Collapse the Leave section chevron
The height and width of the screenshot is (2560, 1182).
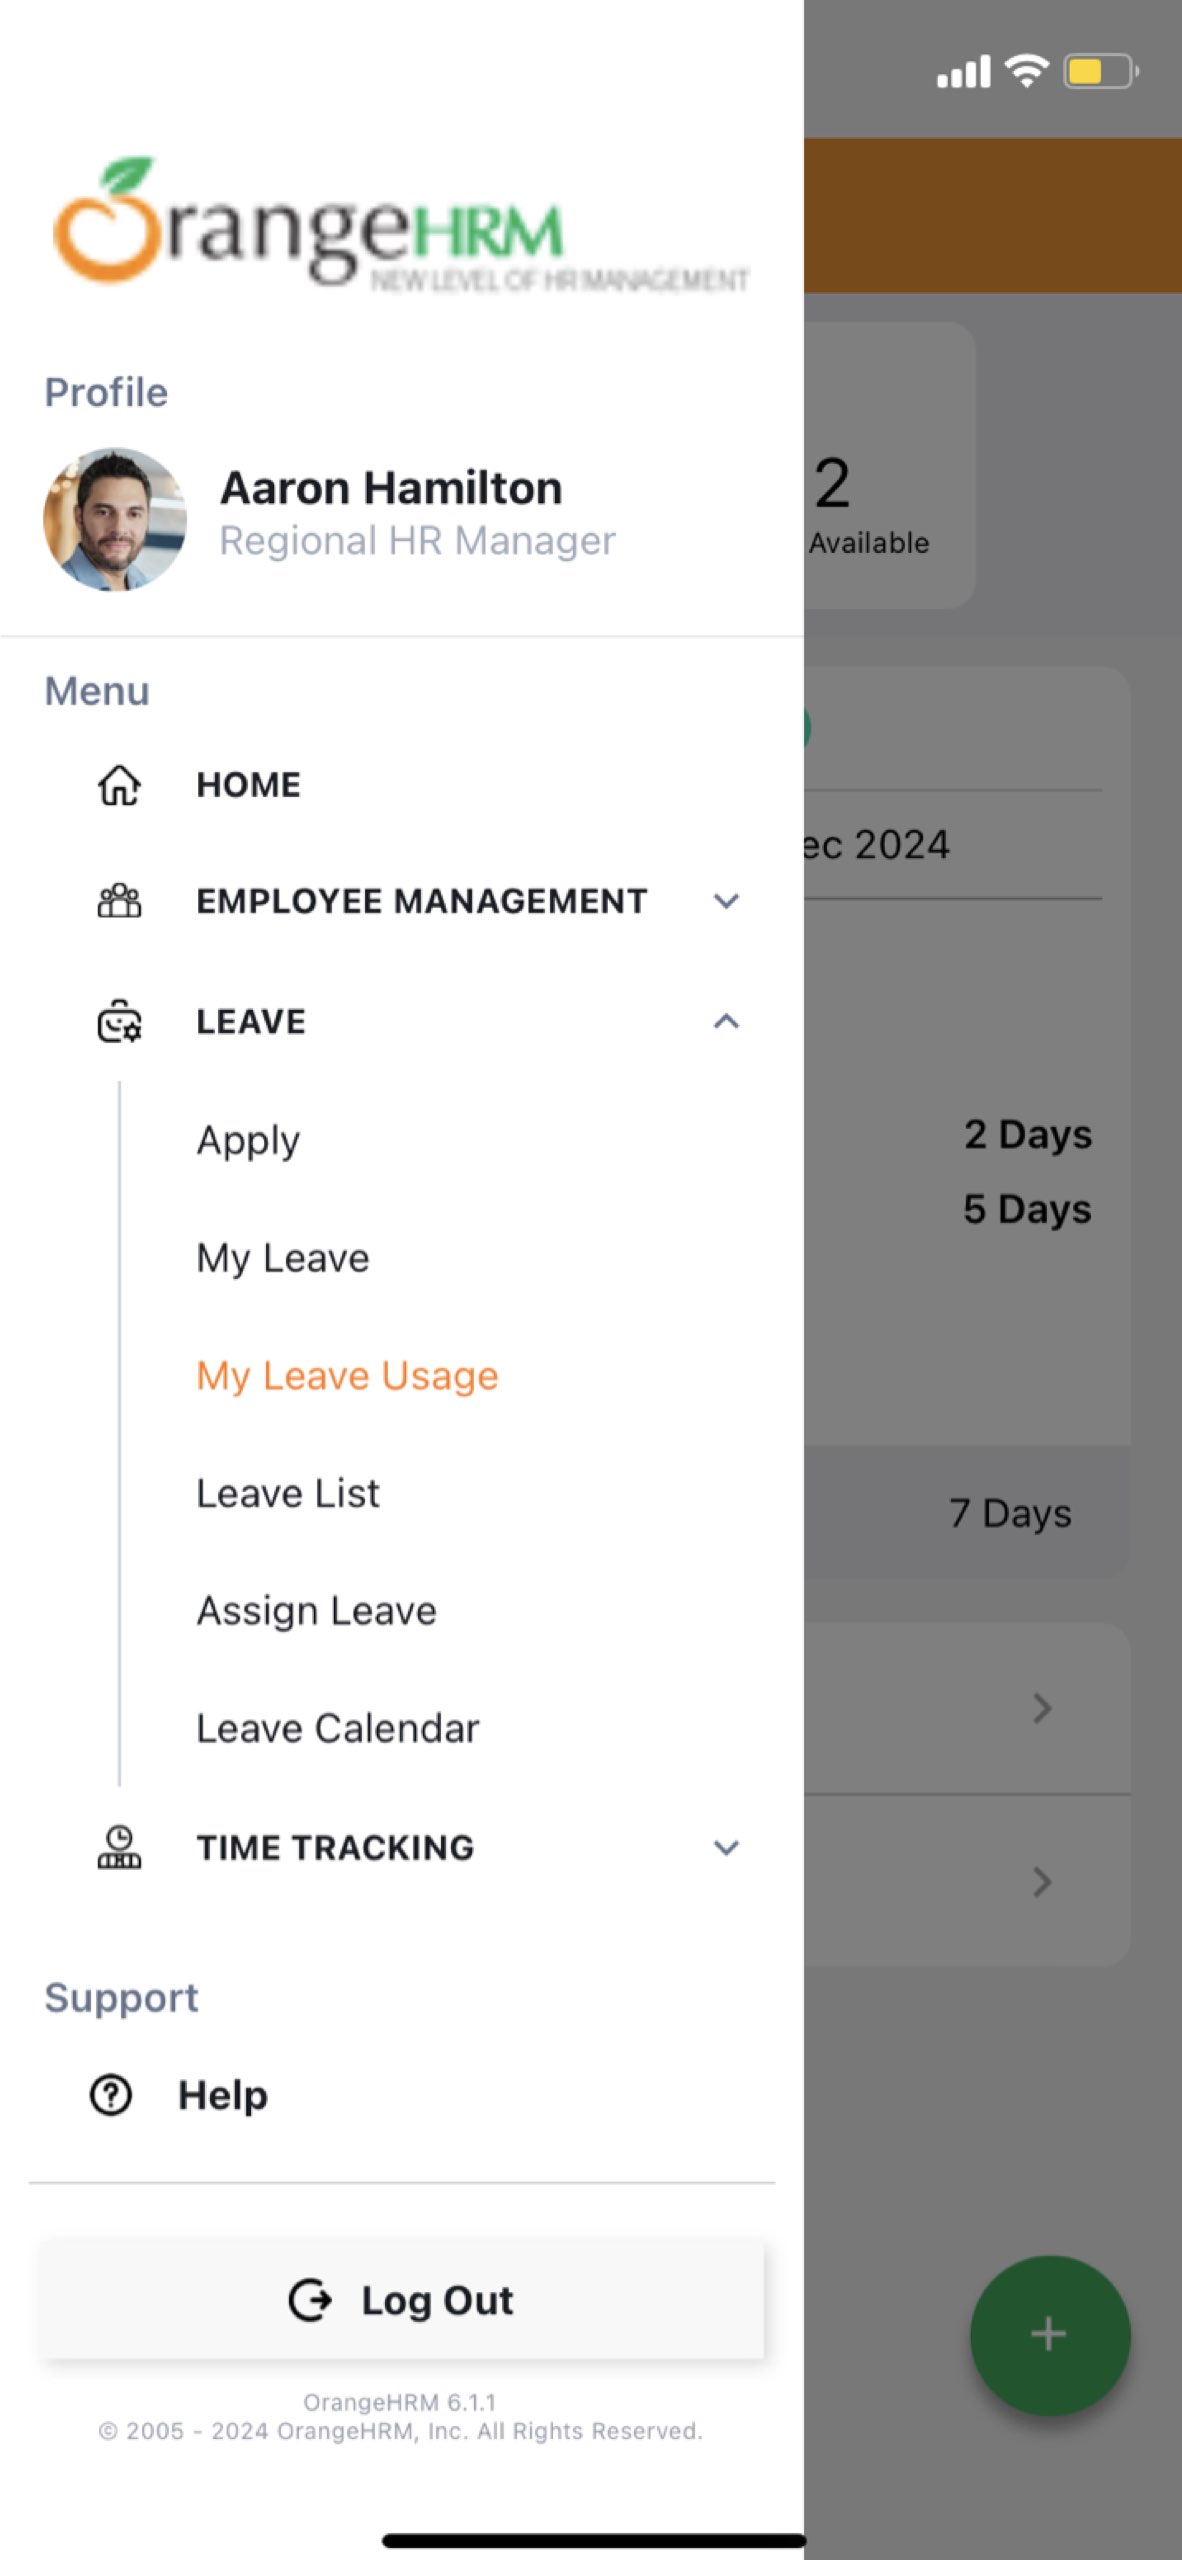click(726, 1022)
